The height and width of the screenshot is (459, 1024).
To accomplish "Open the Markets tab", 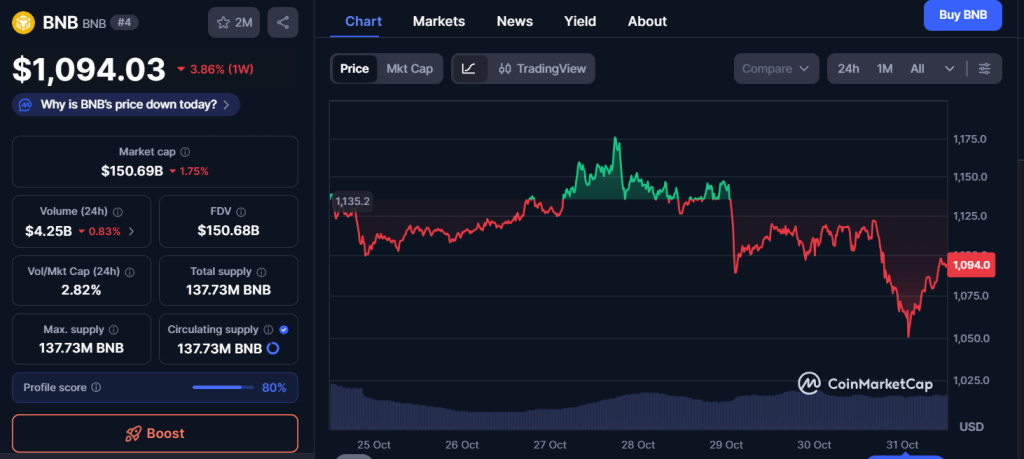I will (x=438, y=21).
